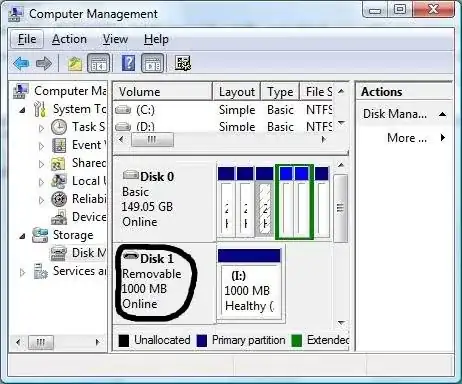Open the Help menu
The width and height of the screenshot is (462, 384).
pyautogui.click(x=156, y=39)
